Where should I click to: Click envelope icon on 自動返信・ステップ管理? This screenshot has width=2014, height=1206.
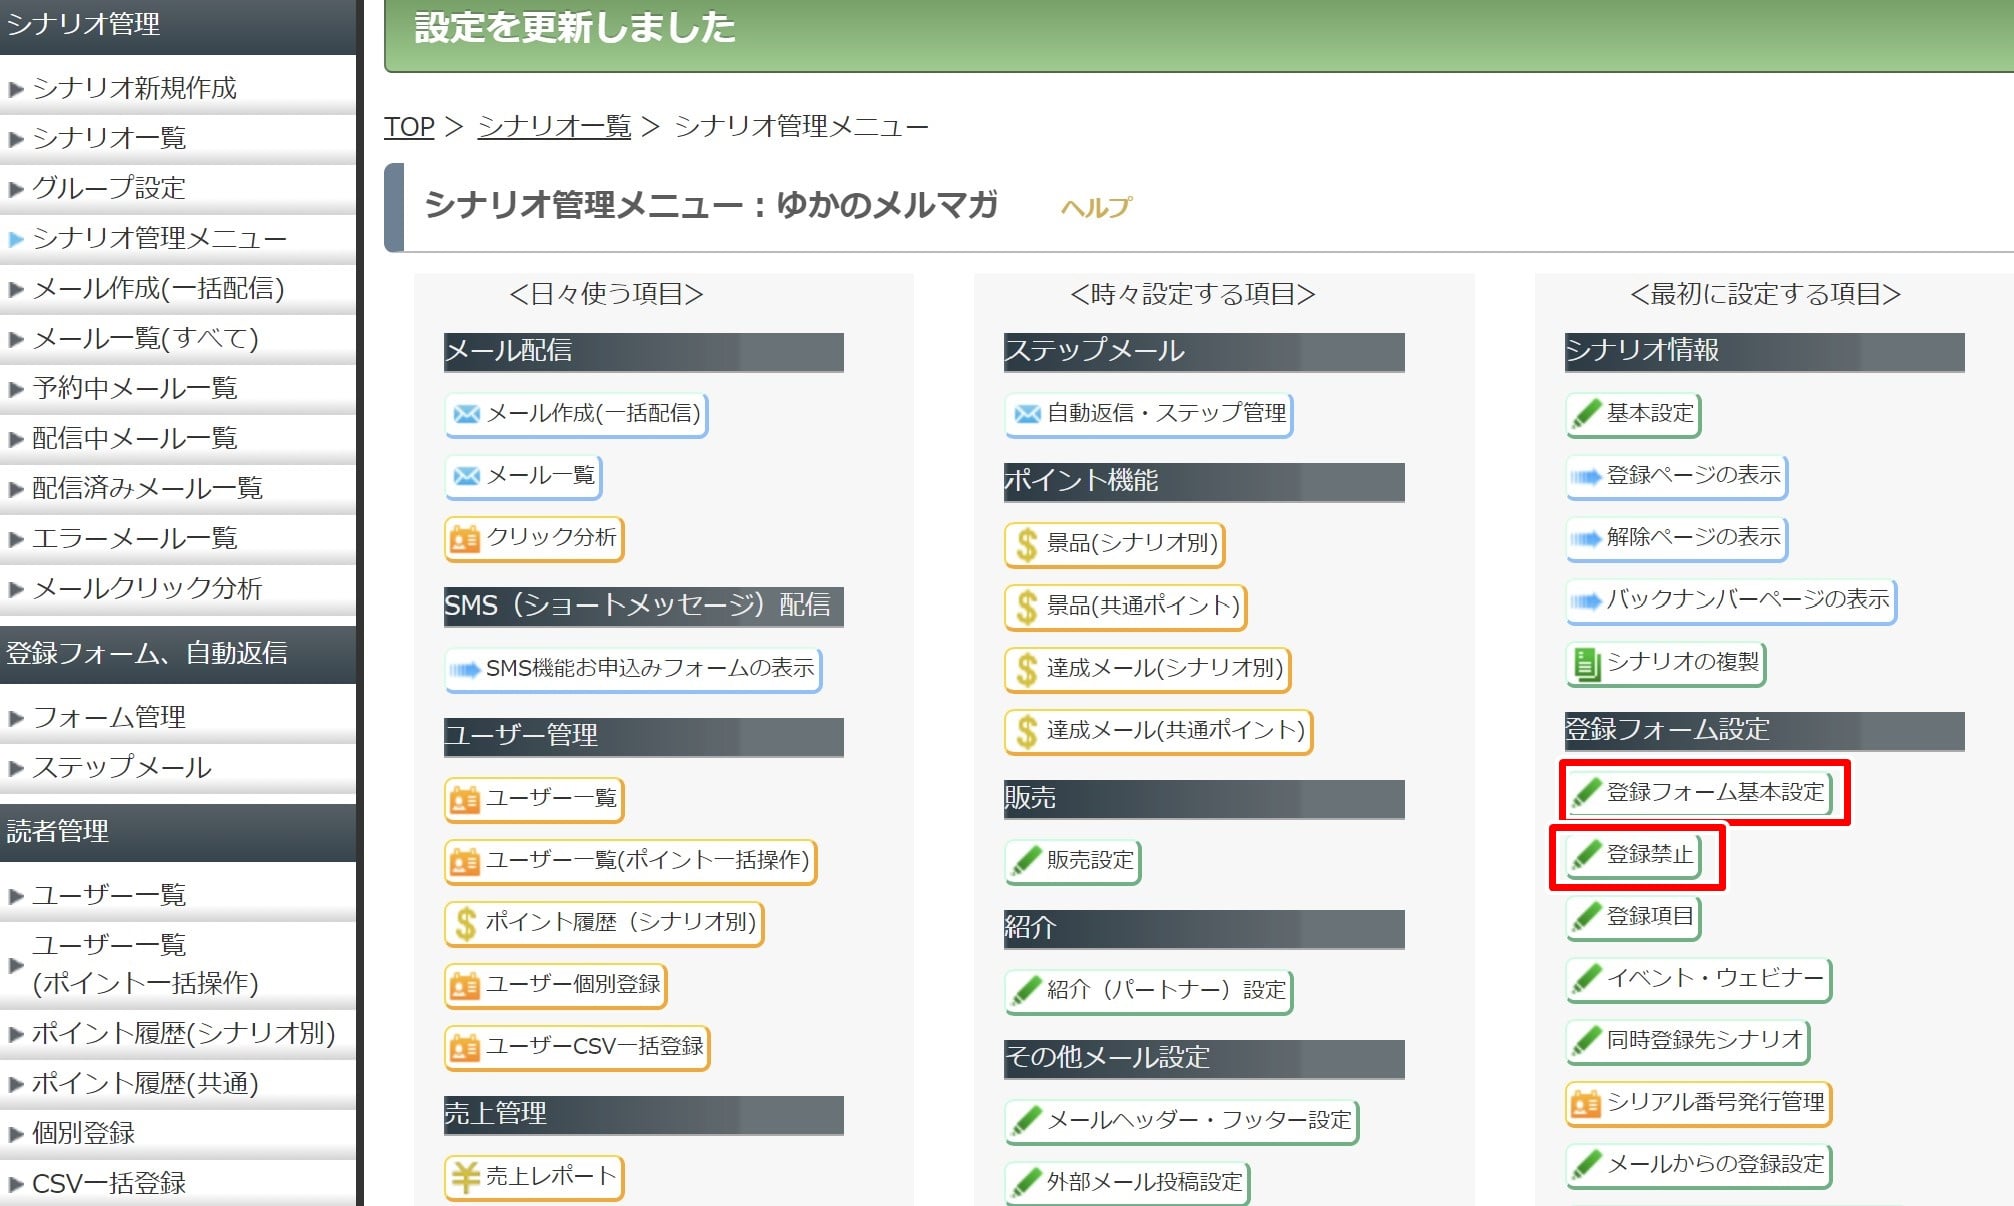[1027, 414]
